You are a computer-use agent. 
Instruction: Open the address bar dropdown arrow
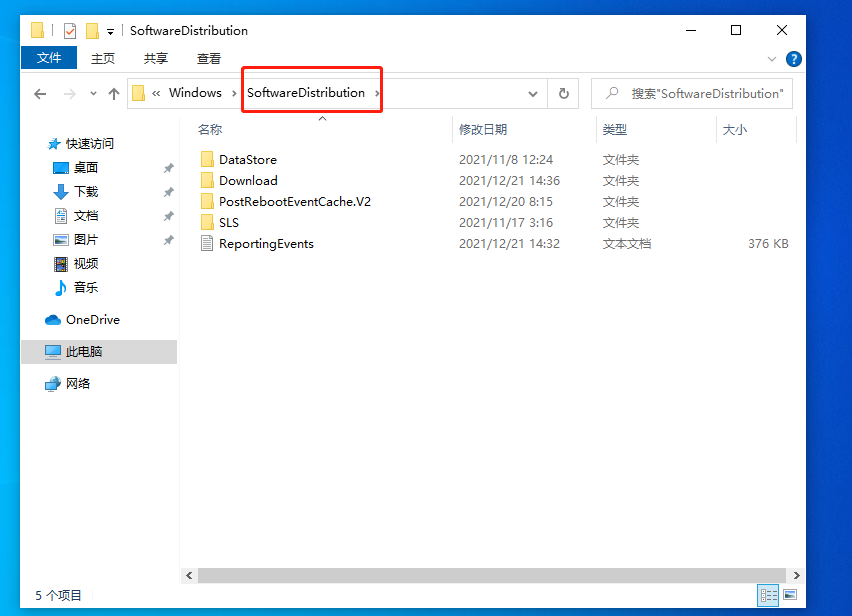click(533, 93)
